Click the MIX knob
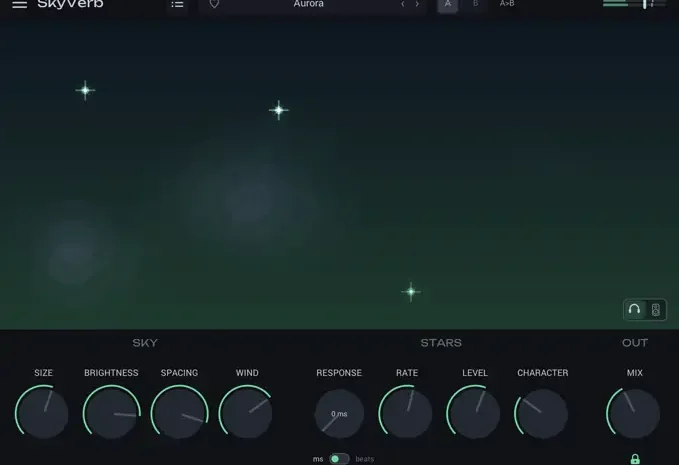 (x=634, y=413)
